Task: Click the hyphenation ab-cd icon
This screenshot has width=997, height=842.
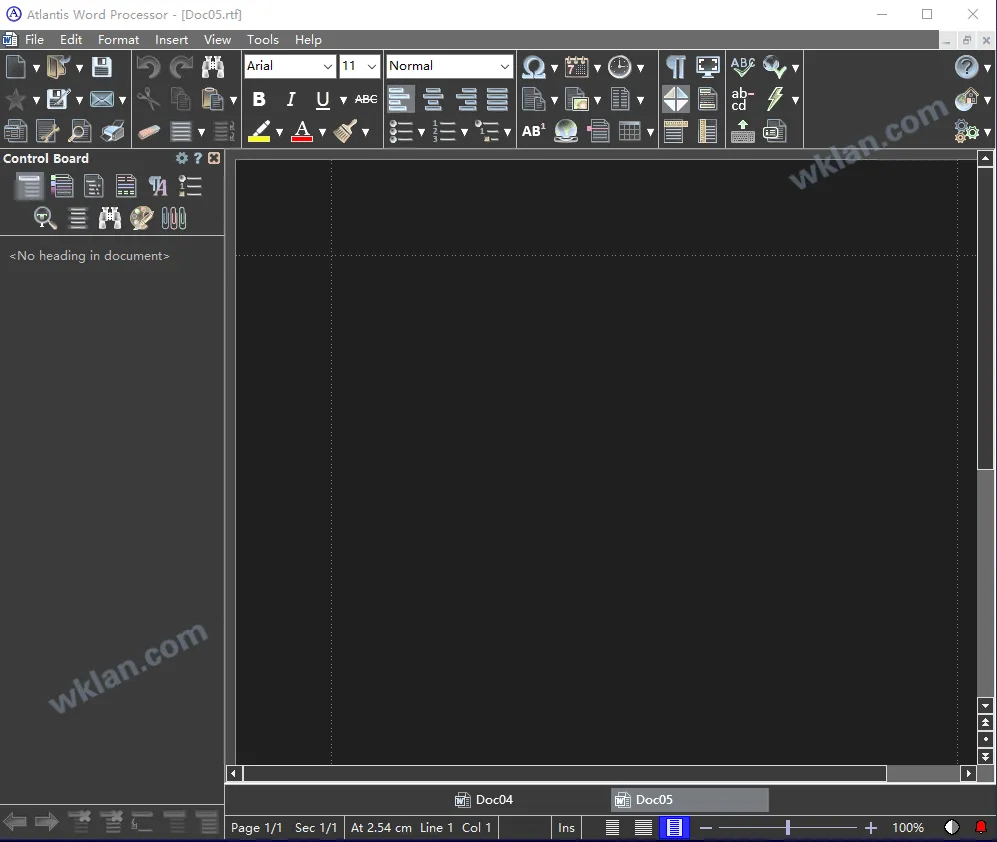Action: point(742,99)
